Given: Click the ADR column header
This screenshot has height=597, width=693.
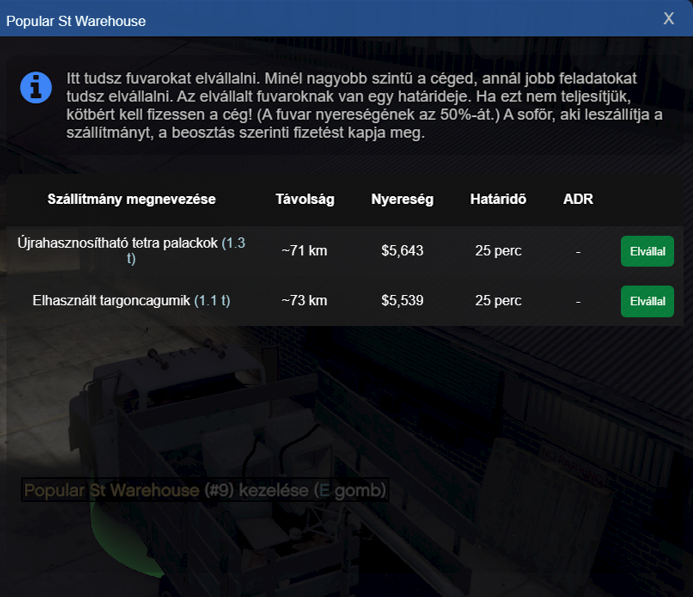Looking at the screenshot, I should (578, 199).
